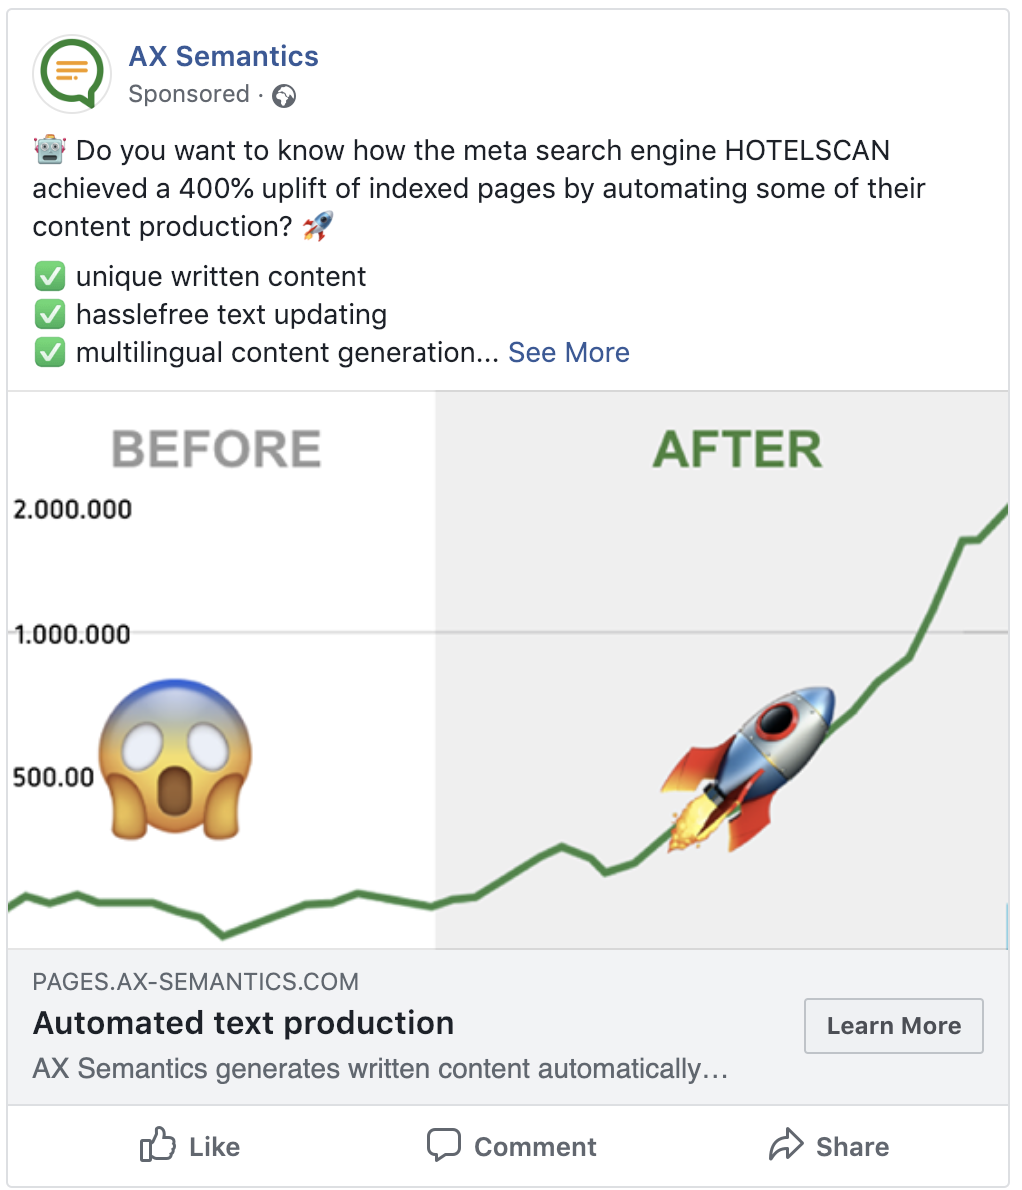Expand the post text with See More

tap(568, 352)
